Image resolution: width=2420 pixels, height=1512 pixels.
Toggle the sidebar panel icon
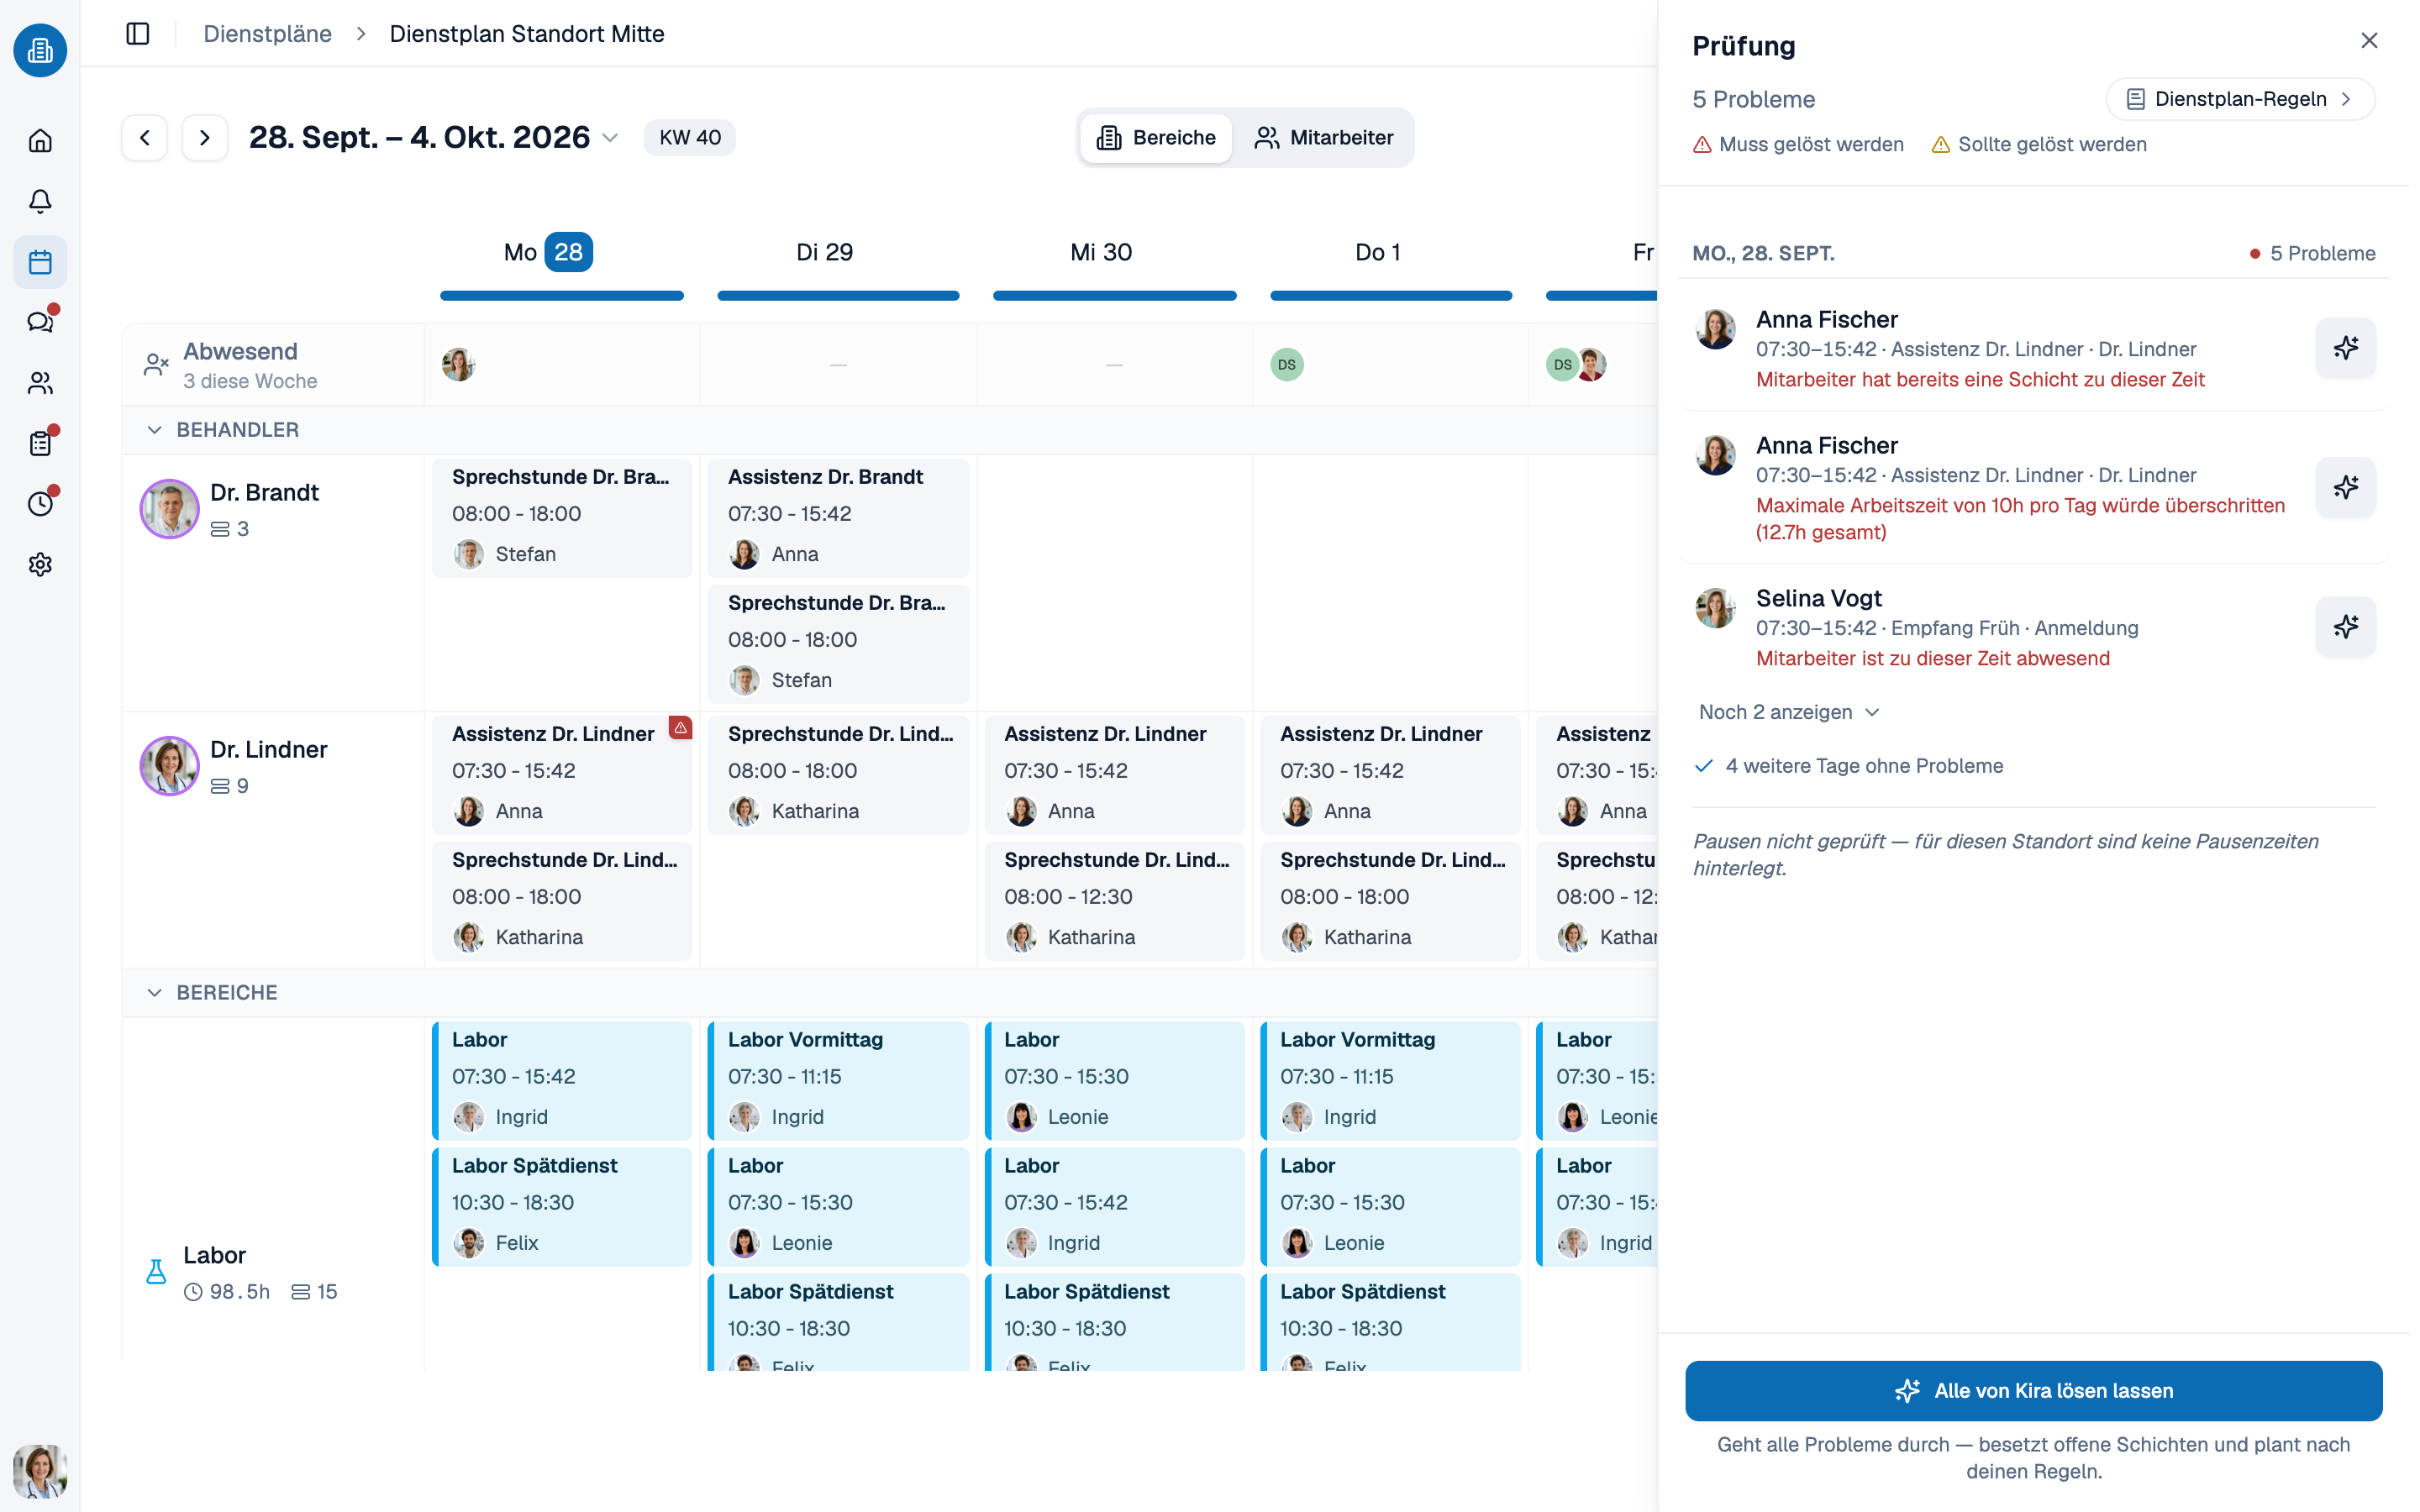(x=138, y=34)
